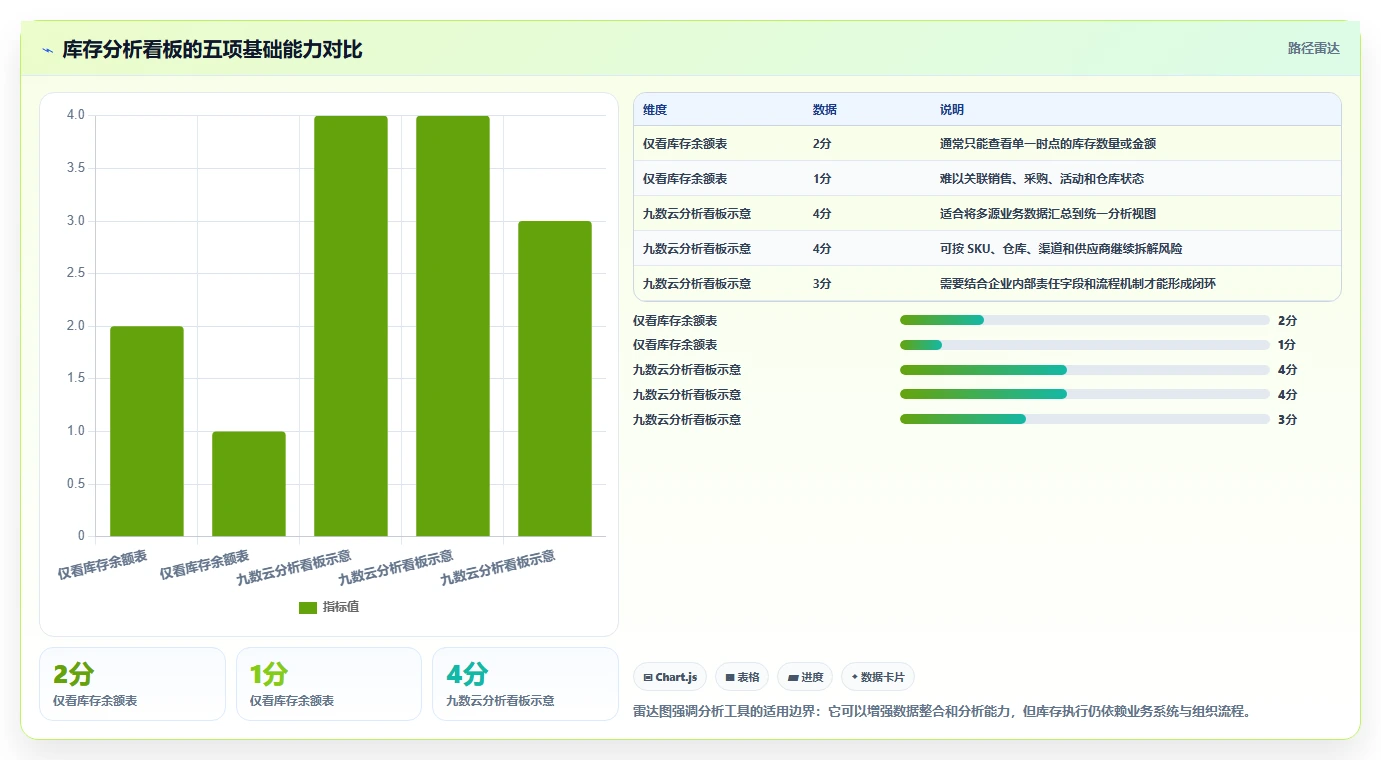
Task: Select the cell 适合将多源业务数据汇总到统一分析视图
Action: click(1048, 214)
